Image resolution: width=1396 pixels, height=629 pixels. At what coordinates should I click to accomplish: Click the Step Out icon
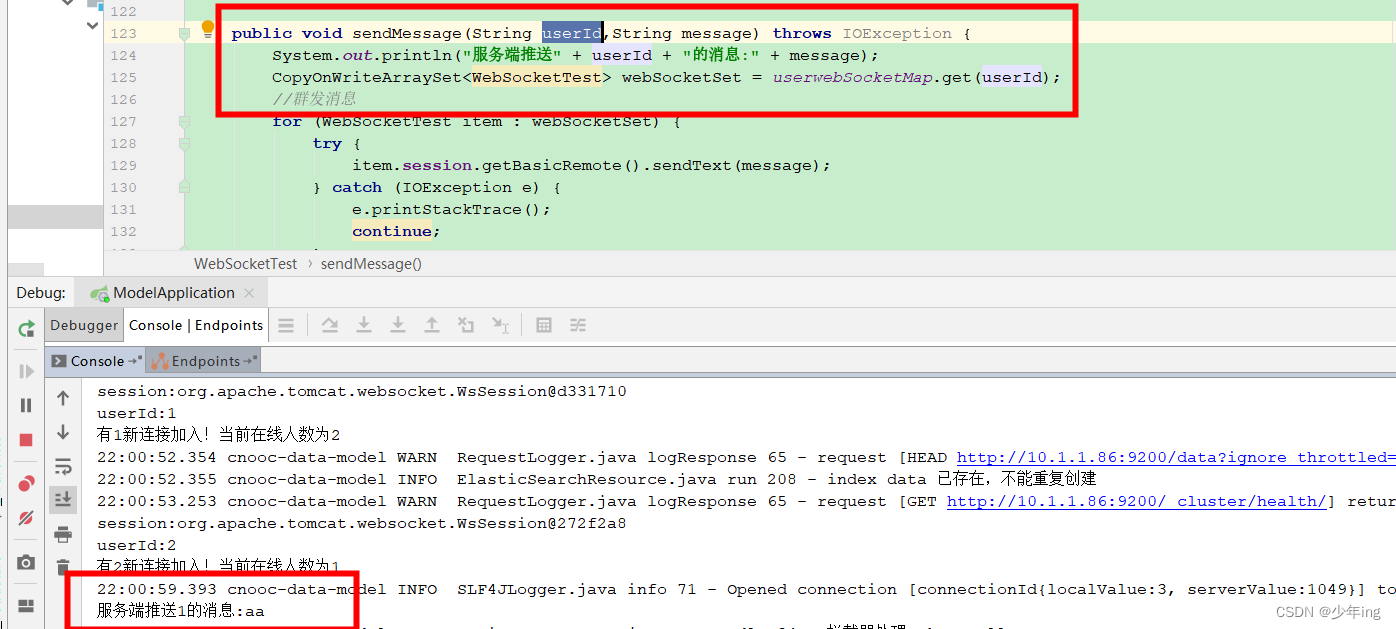tap(432, 325)
